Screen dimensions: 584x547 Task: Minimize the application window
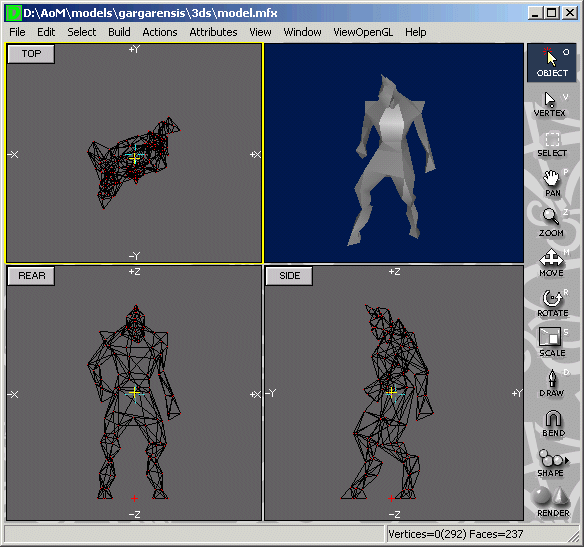coord(535,13)
